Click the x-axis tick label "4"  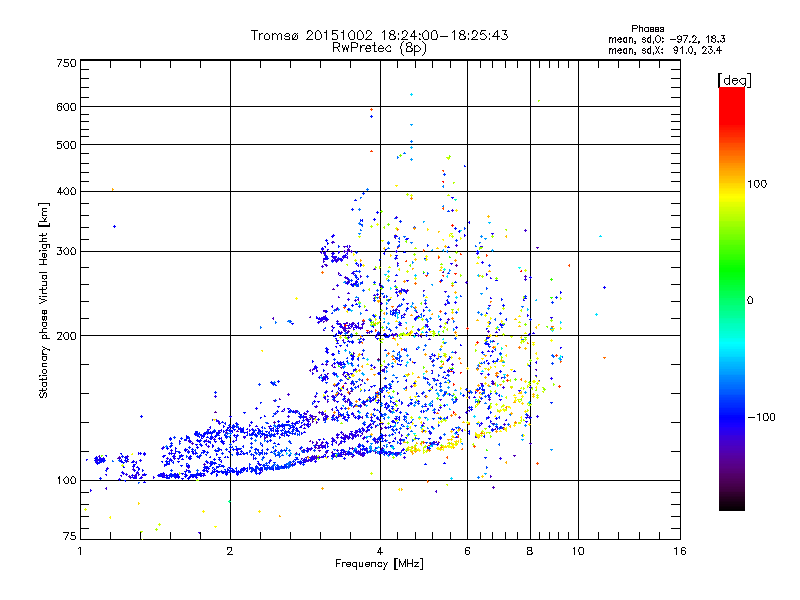380,551
